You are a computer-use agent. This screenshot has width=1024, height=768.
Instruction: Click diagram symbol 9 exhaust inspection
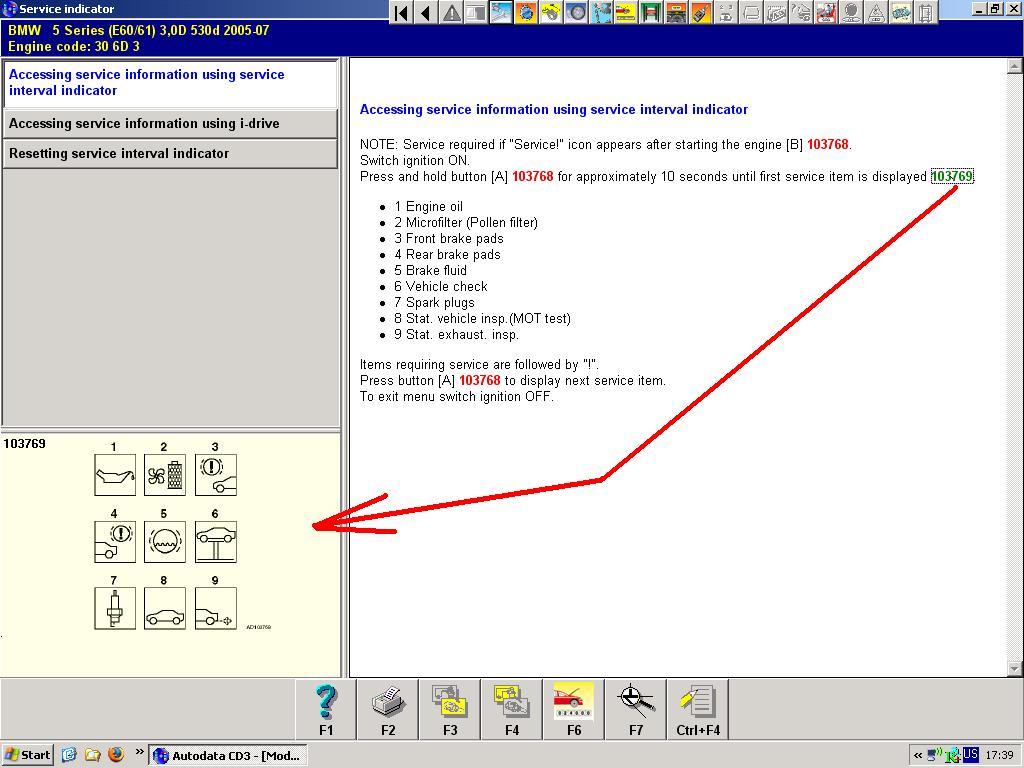tap(216, 608)
